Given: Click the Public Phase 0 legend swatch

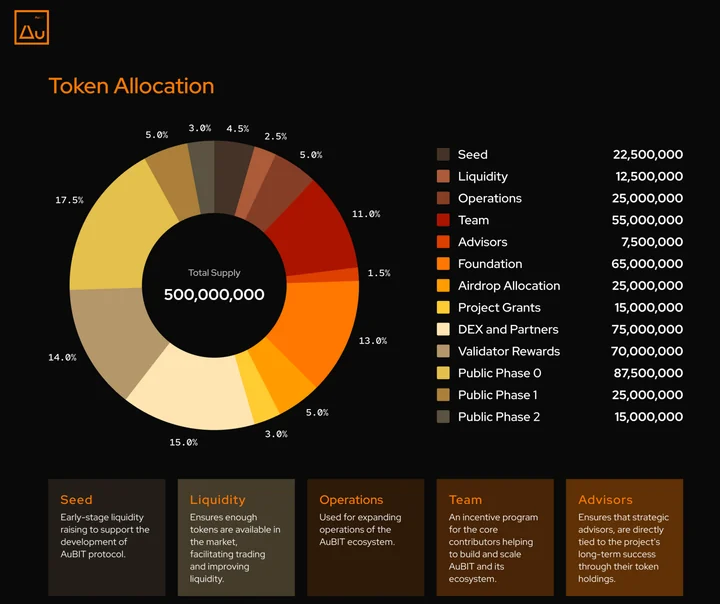Looking at the screenshot, I should (x=443, y=373).
